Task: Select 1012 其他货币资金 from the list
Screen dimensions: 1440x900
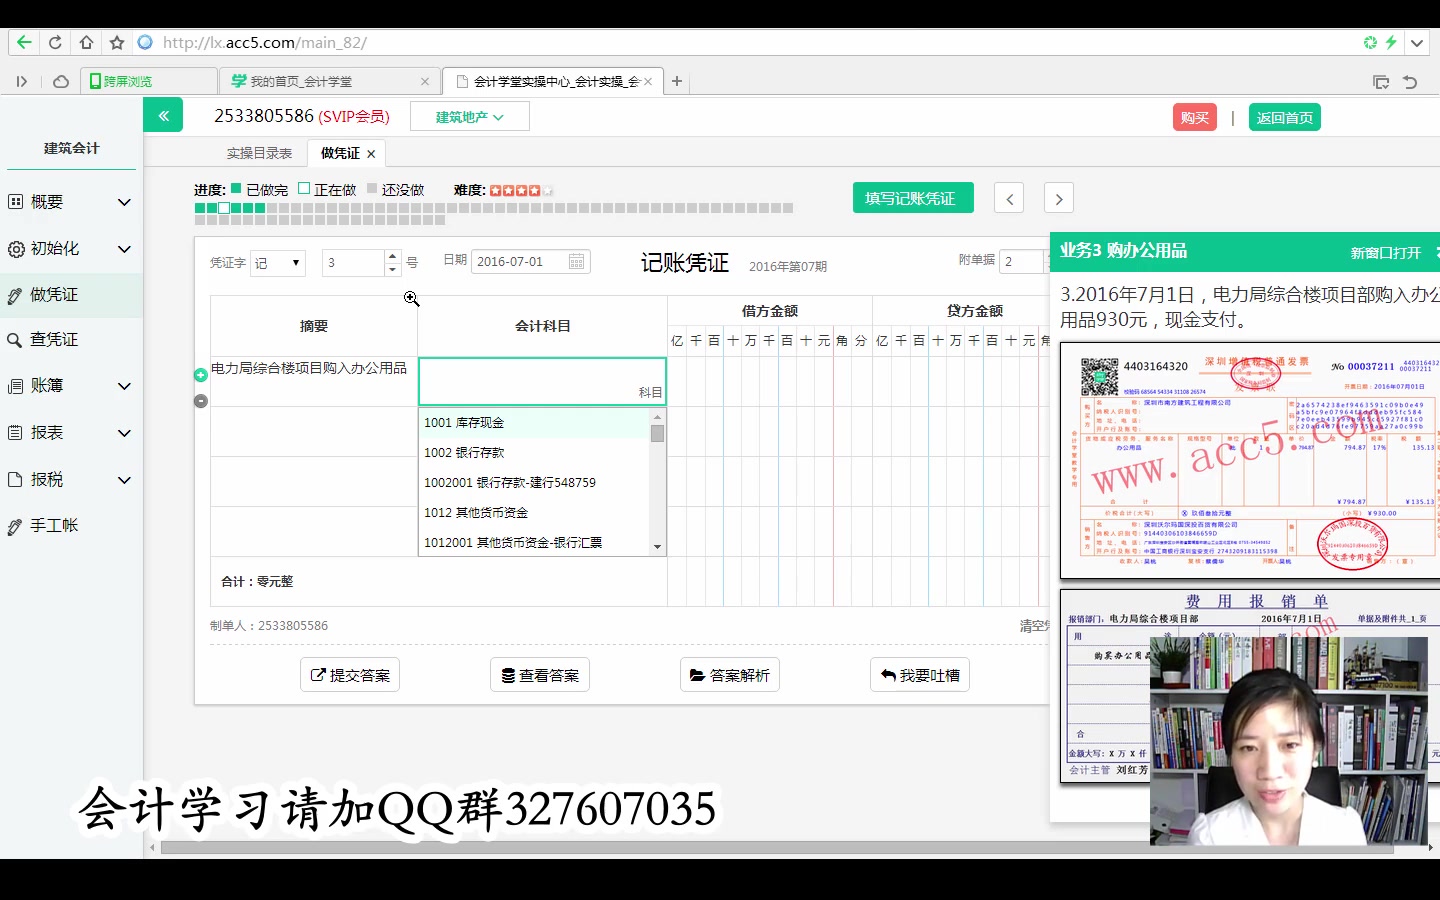Action: pos(534,513)
